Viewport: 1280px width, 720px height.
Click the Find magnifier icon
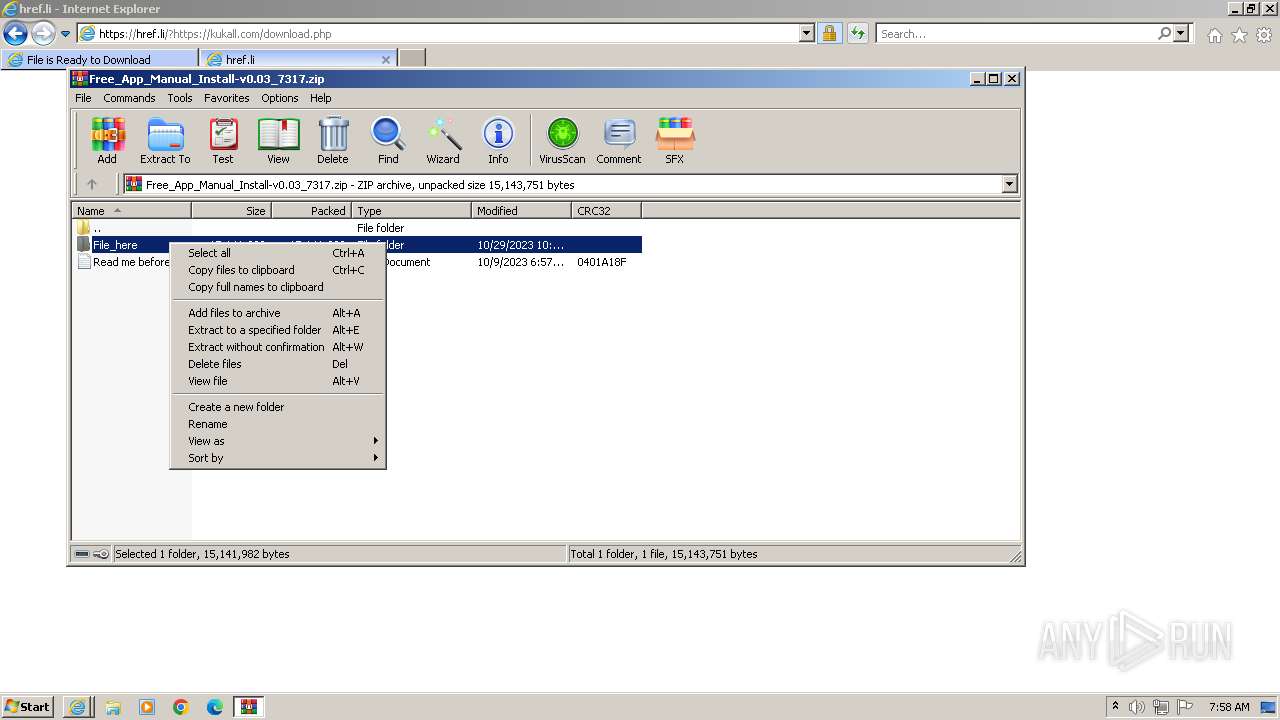coord(388,140)
